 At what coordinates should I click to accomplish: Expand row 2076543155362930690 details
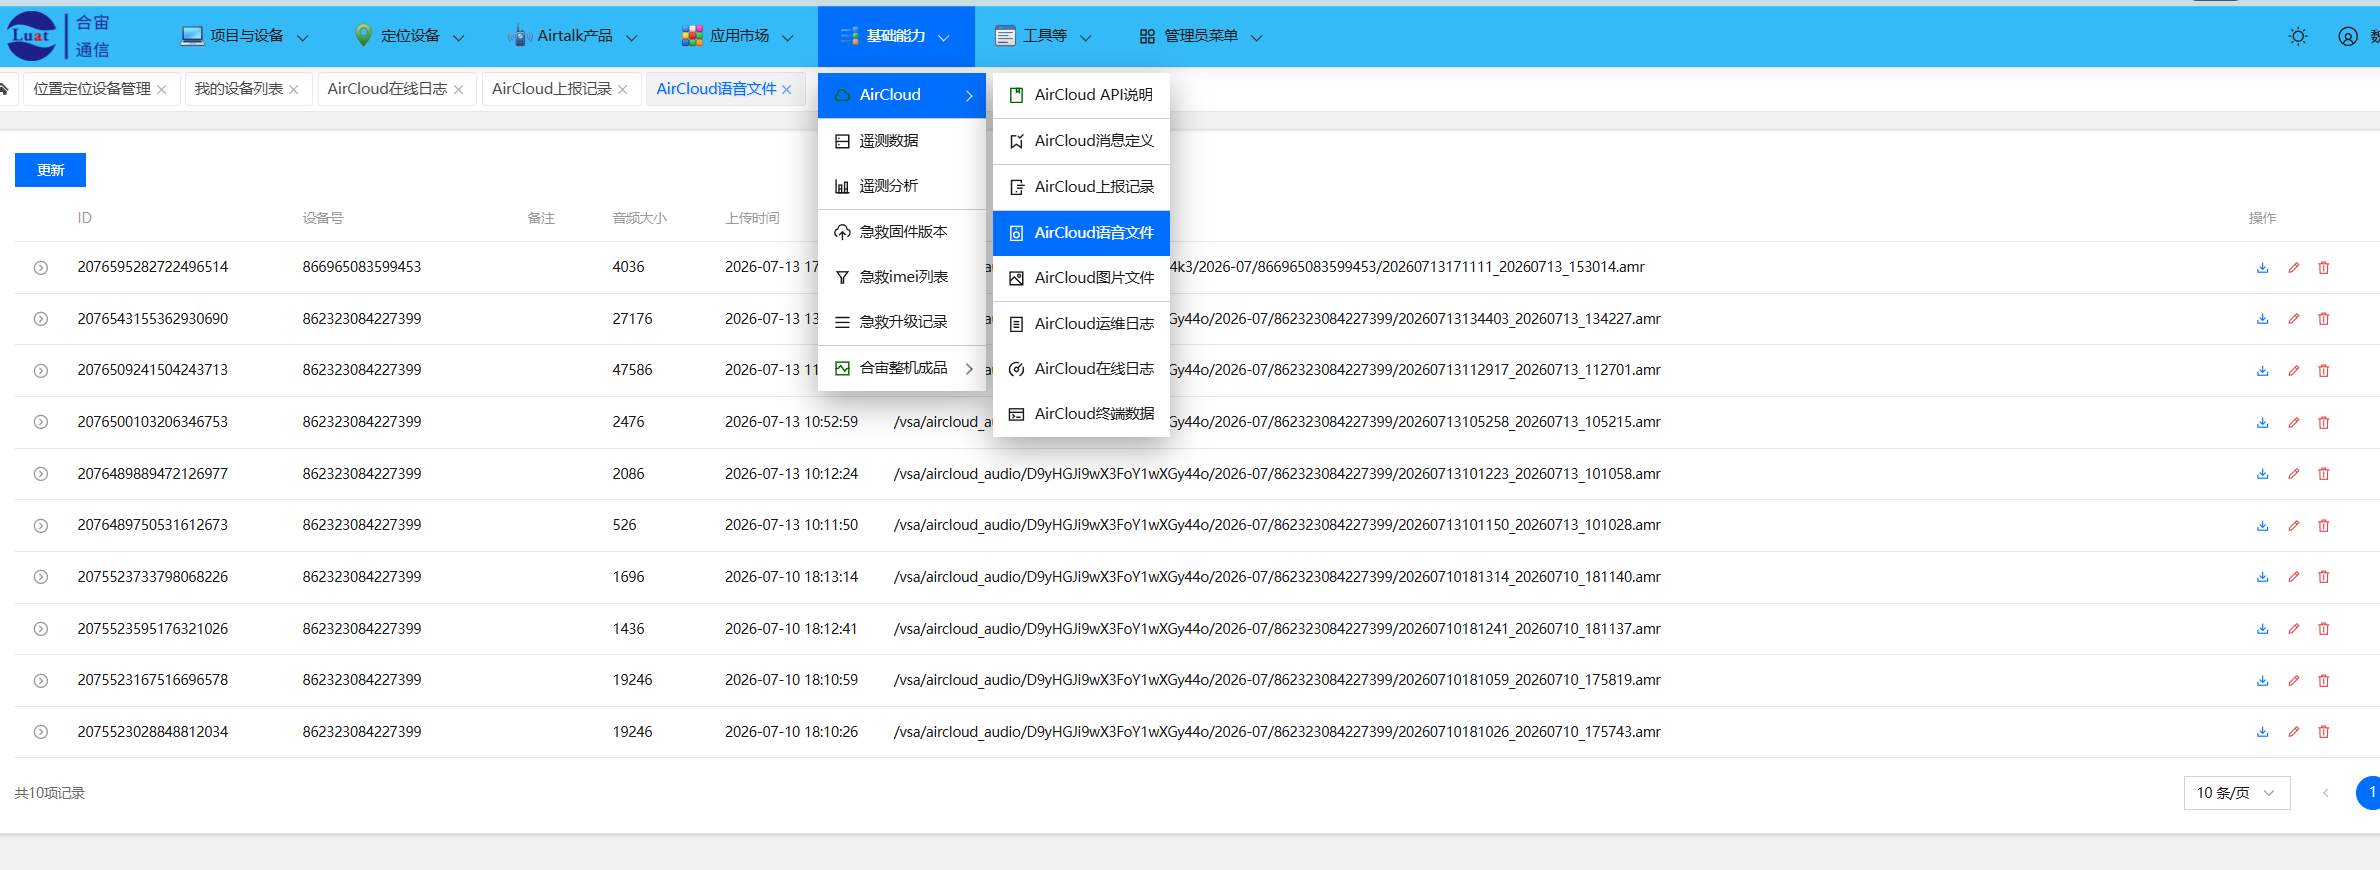click(41, 319)
